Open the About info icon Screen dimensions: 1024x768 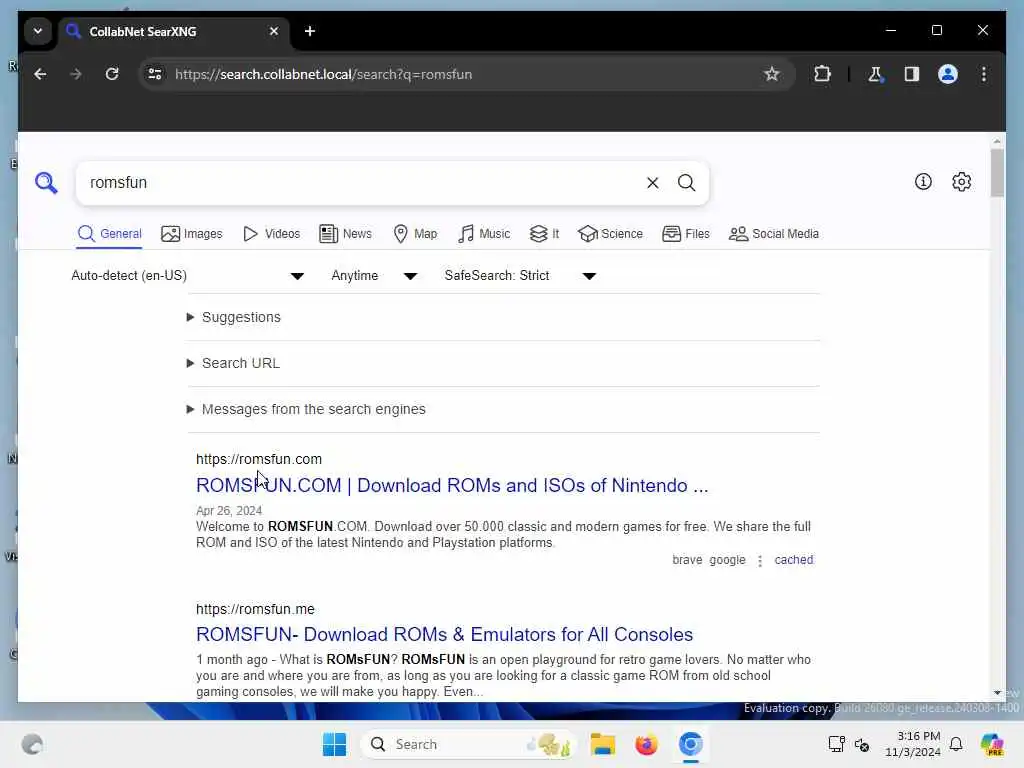[923, 182]
